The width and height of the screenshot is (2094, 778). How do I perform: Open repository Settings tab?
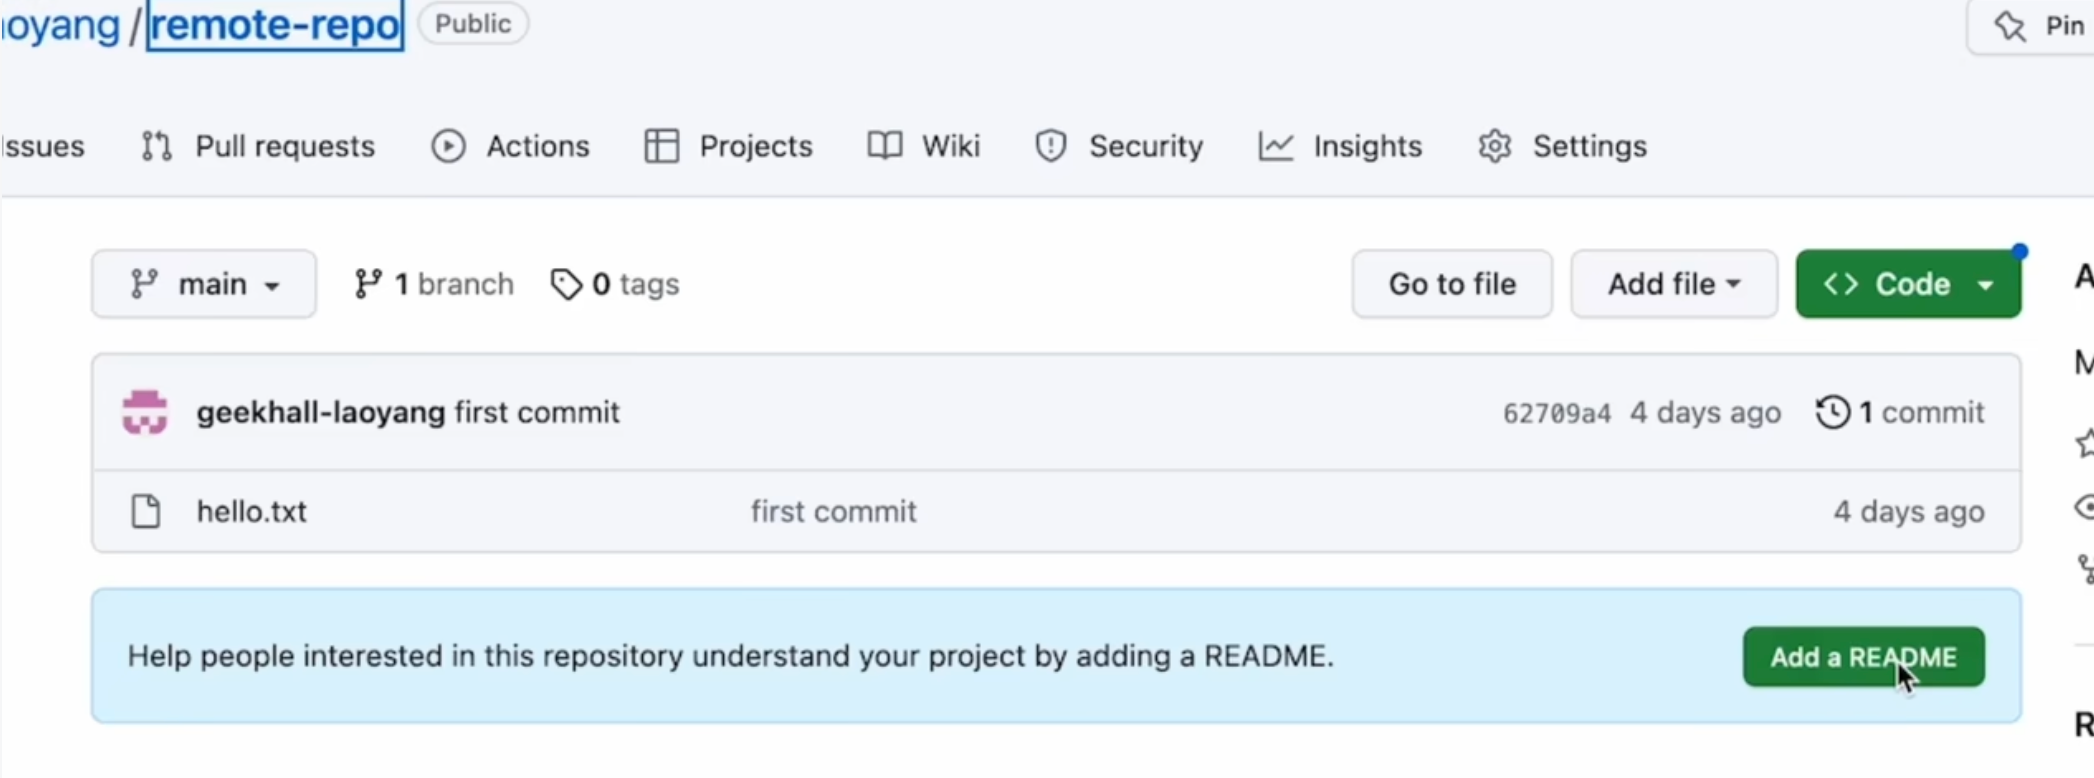(x=1562, y=146)
